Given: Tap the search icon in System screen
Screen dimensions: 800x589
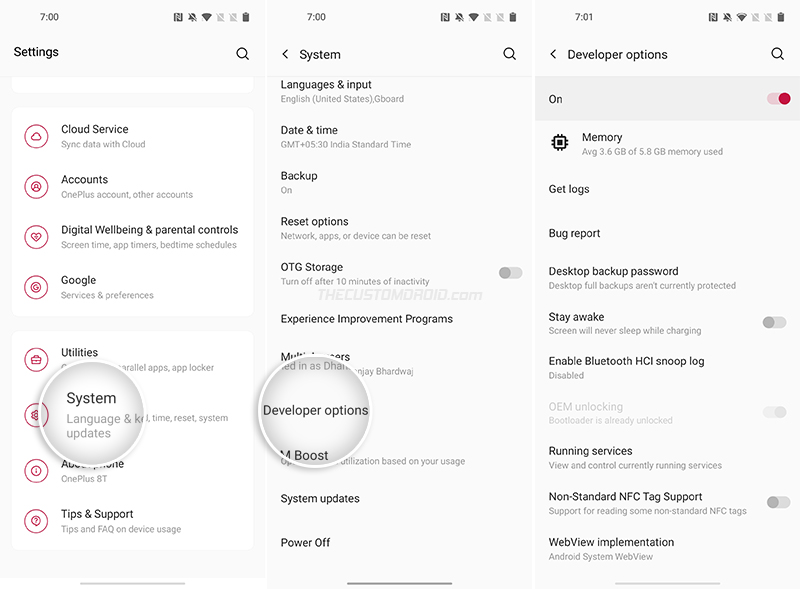Looking at the screenshot, I should [509, 54].
